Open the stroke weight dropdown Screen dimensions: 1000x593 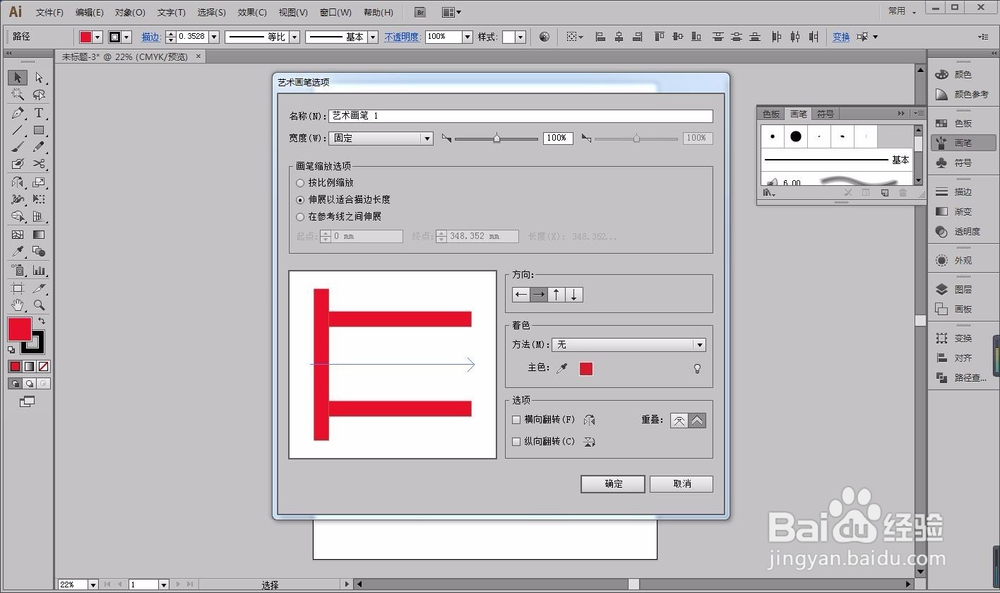(214, 37)
